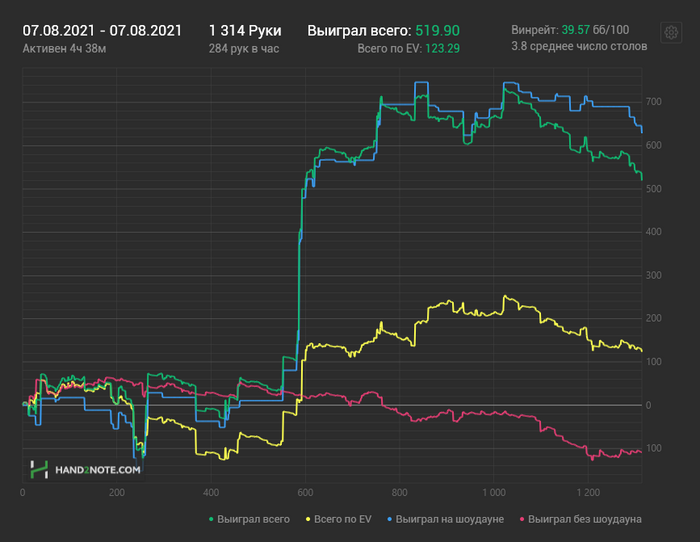Viewport: 700px width, 542px height.
Task: Hide 'Выиграл без шоудауна' series via legend
Action: point(584,519)
